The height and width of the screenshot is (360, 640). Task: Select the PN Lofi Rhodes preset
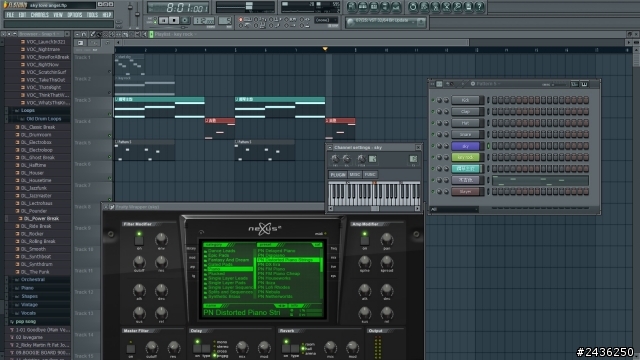point(273,287)
